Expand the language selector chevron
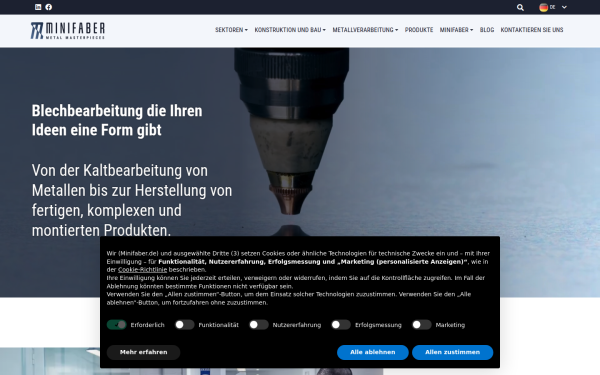Viewport: 600px width, 375px height. pyautogui.click(x=564, y=7)
